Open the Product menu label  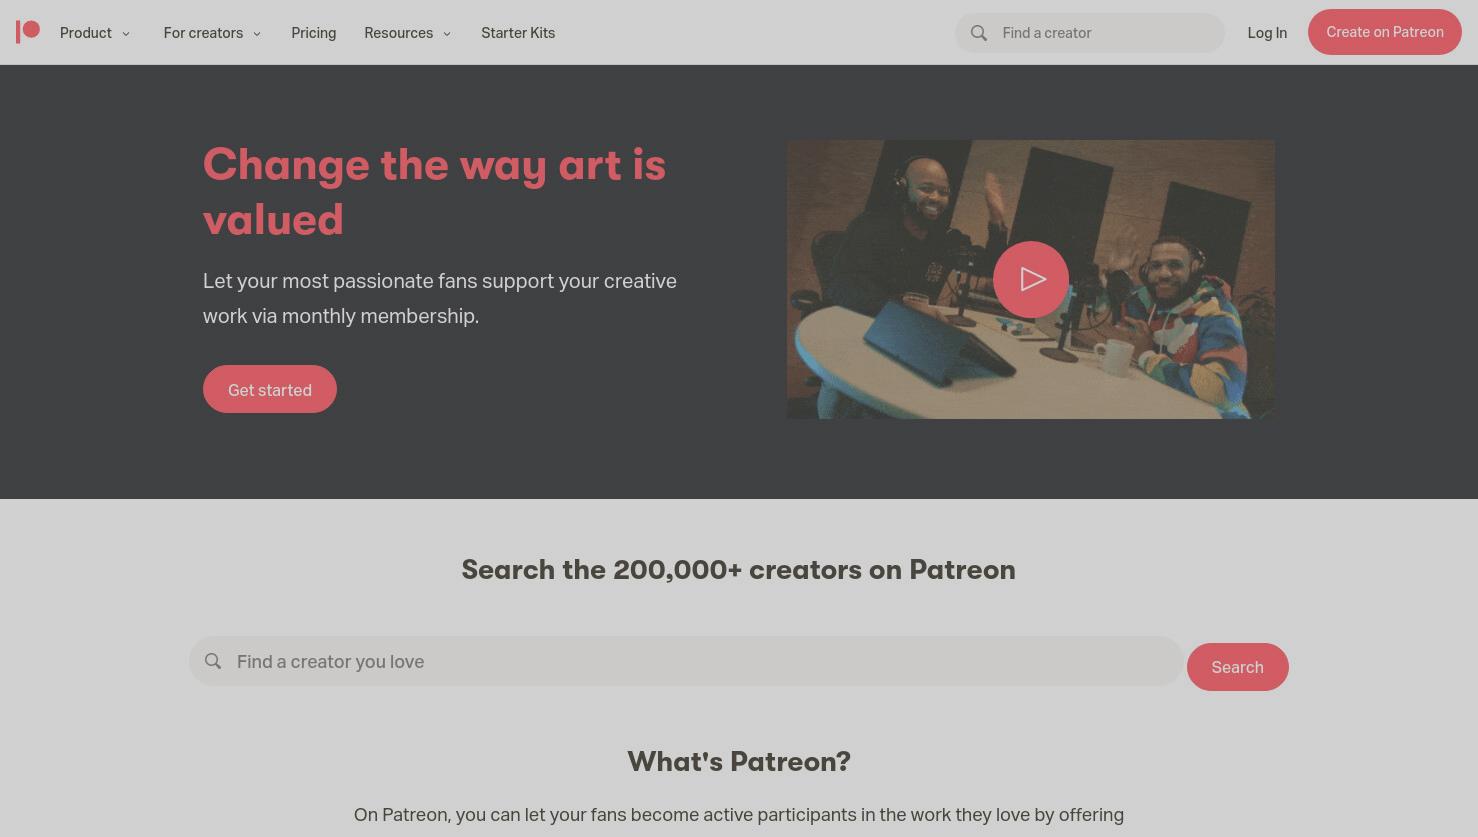[x=86, y=33]
